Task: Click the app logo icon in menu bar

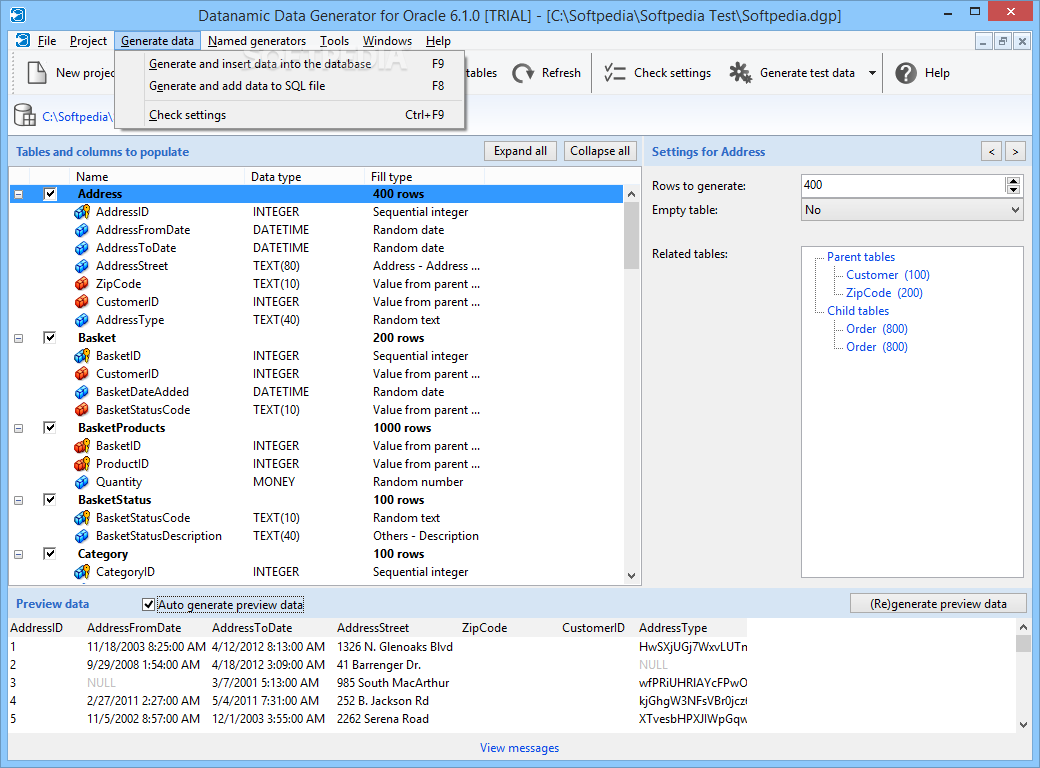Action: tap(23, 40)
